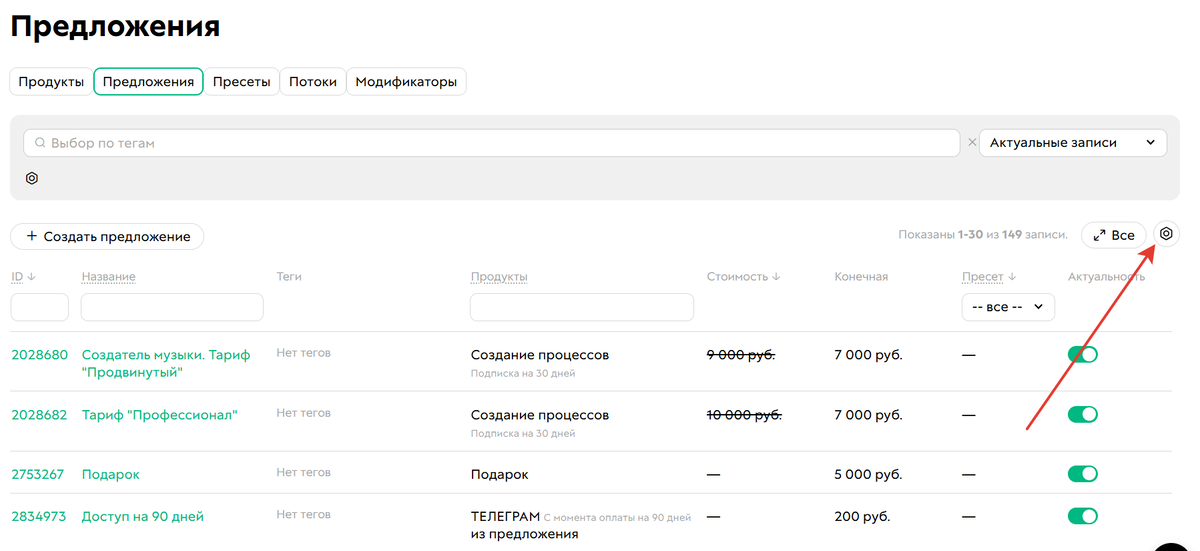Click Создать предложение button

(x=107, y=236)
